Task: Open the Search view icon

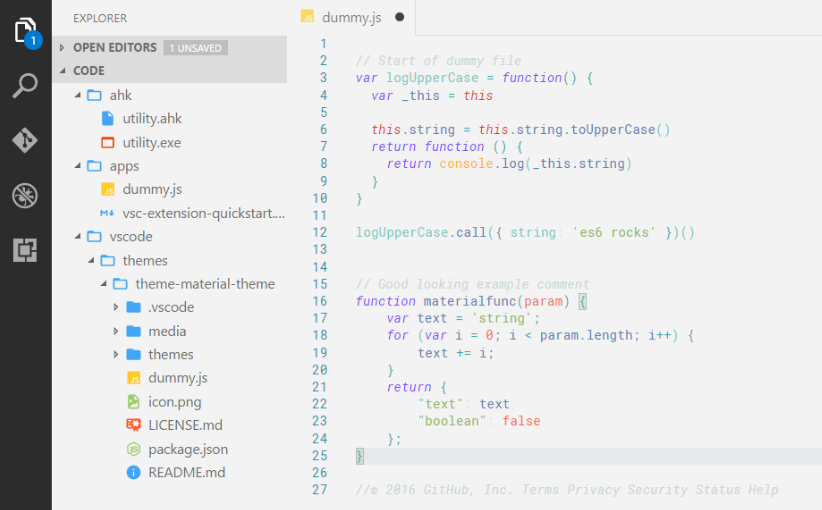Action: point(25,85)
